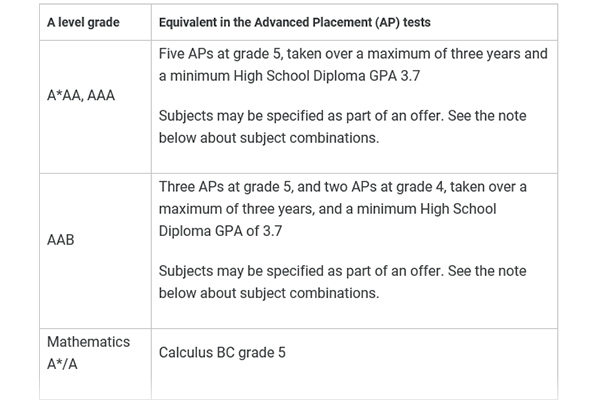The width and height of the screenshot is (600, 400).
Task: Click the word 'Mathematics' in last row
Action: click(88, 342)
